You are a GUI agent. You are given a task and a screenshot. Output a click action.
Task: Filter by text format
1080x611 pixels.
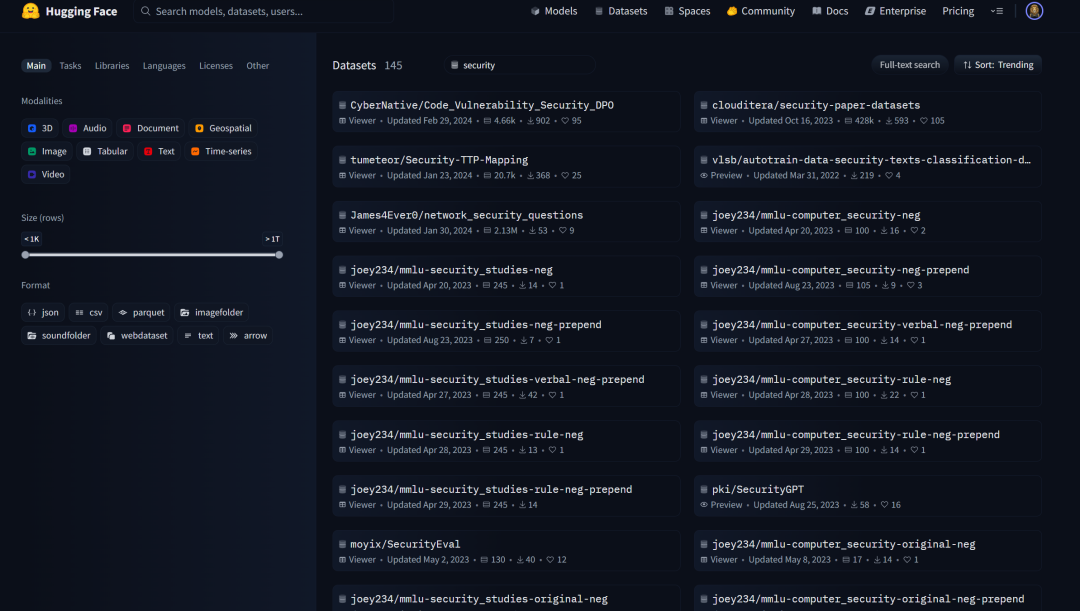[x=198, y=335]
